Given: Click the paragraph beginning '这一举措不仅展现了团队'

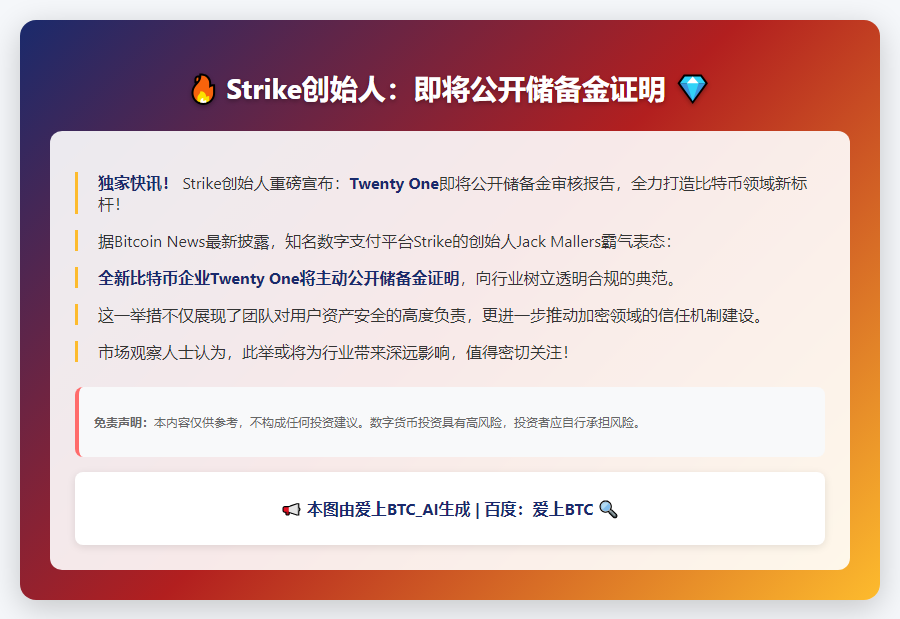Looking at the screenshot, I should [430, 315].
